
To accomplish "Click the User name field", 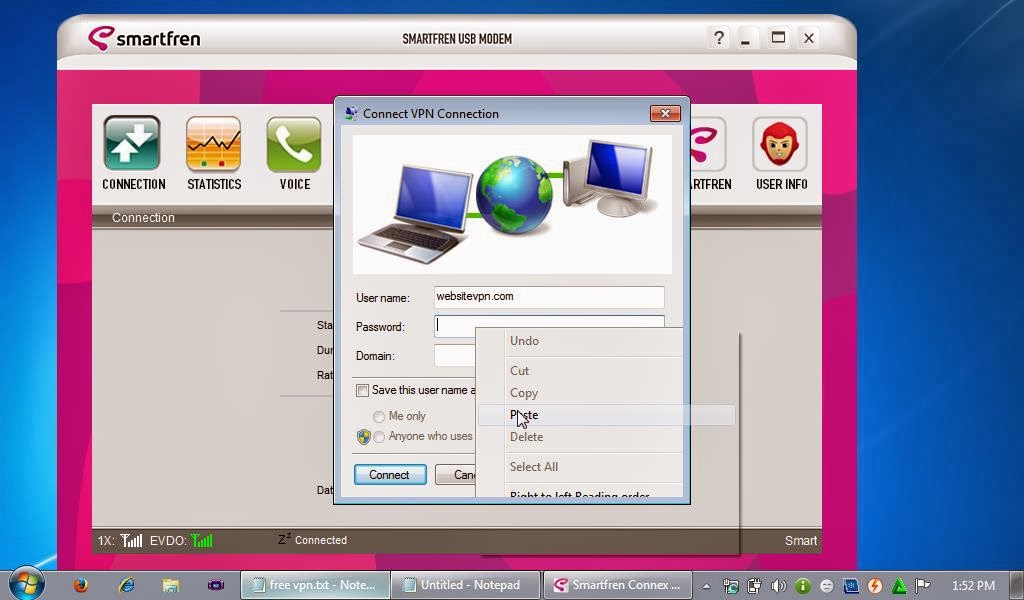I will (549, 297).
